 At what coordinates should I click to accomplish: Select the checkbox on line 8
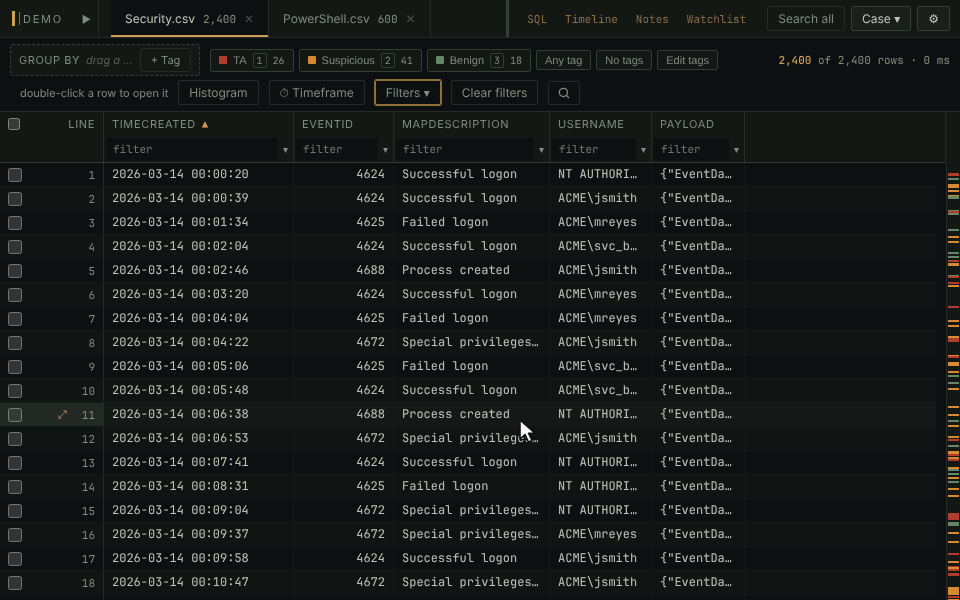15,343
